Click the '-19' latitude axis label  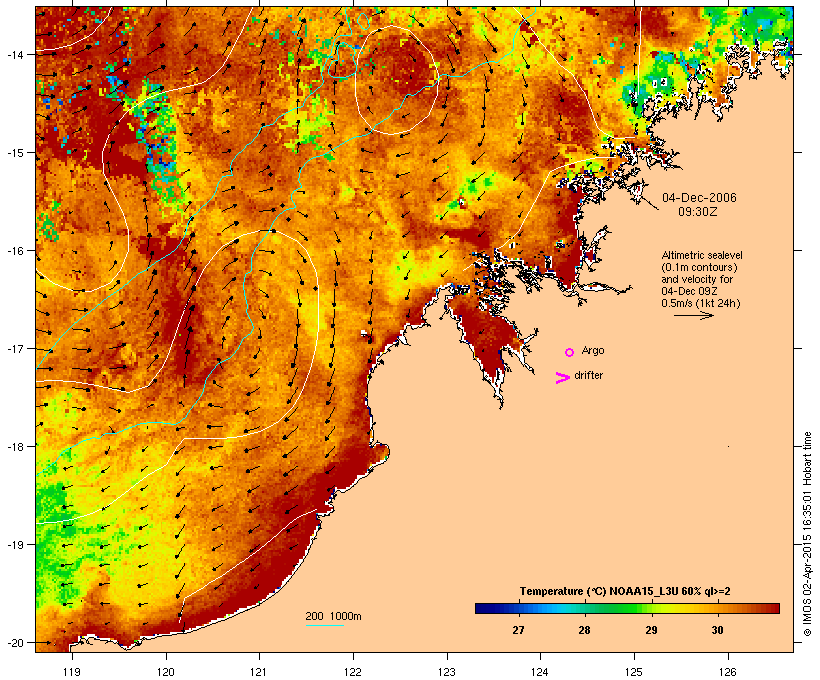(14, 545)
